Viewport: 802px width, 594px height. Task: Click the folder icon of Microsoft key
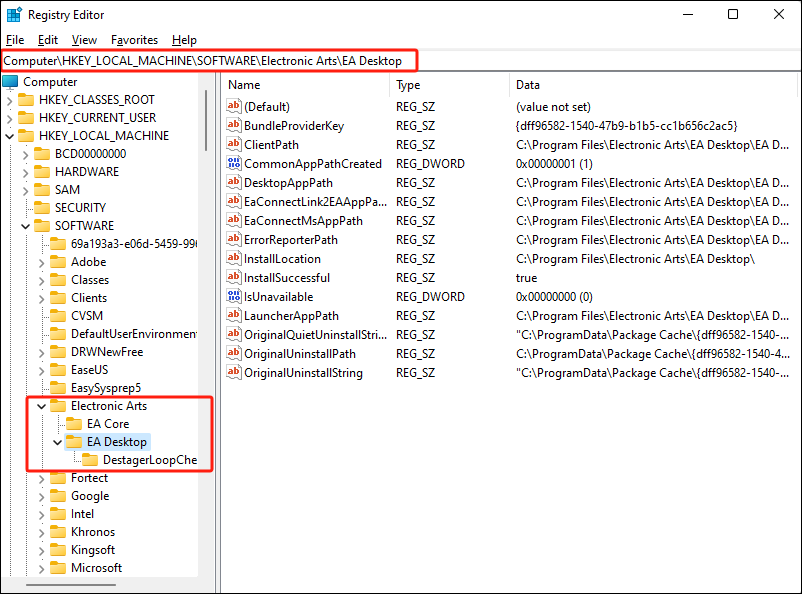[x=58, y=568]
